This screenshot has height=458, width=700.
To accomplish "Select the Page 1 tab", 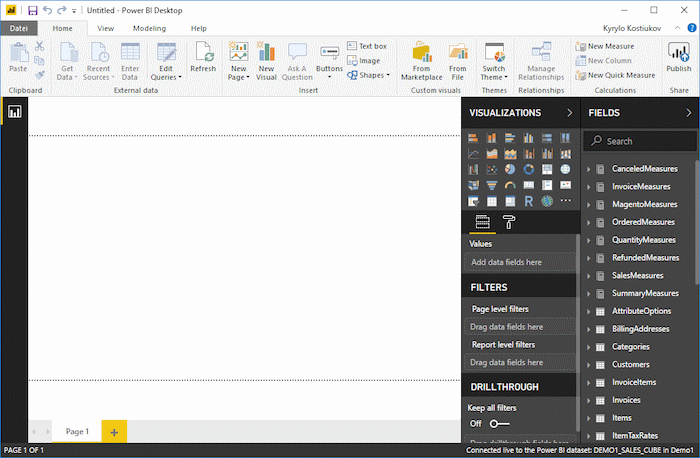I will coord(77,432).
